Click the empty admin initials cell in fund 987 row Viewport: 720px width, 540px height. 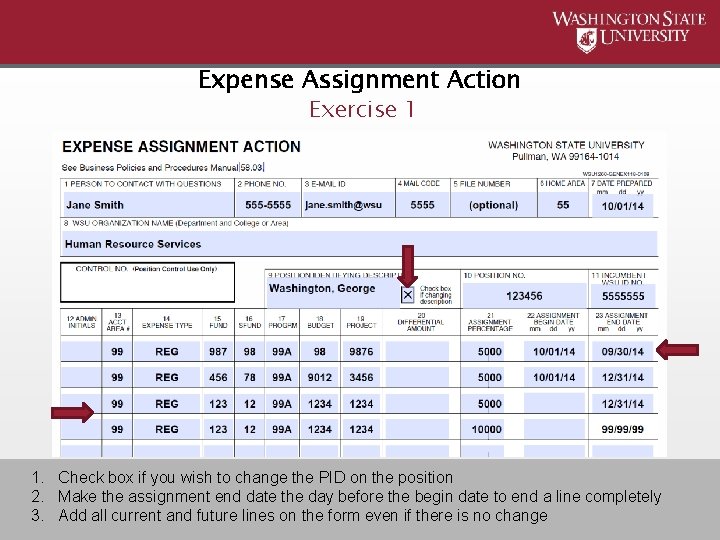(81, 351)
